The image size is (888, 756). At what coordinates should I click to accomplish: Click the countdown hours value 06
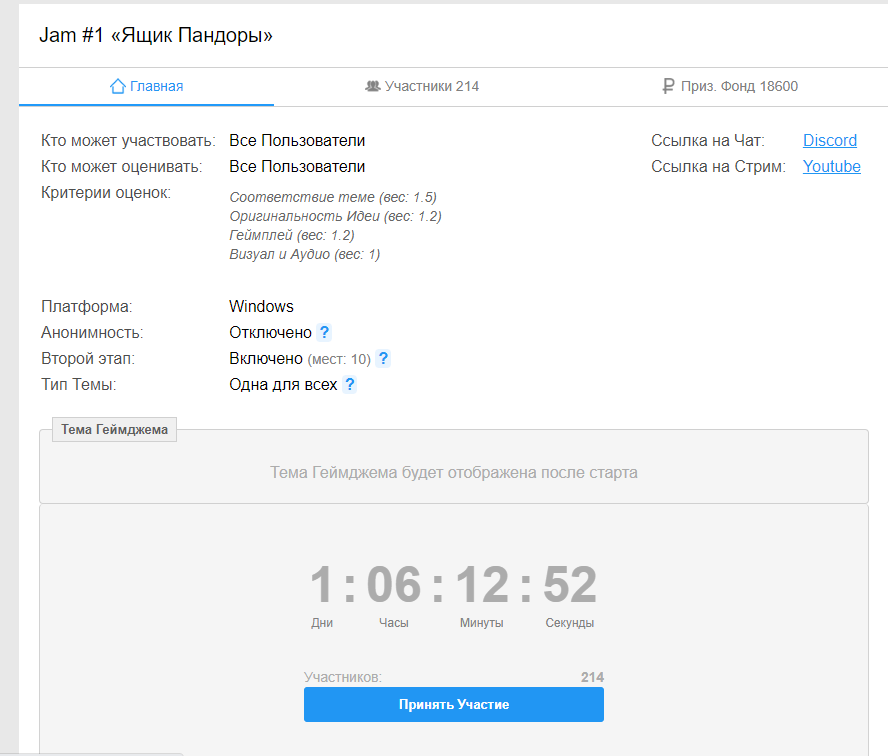click(x=394, y=584)
